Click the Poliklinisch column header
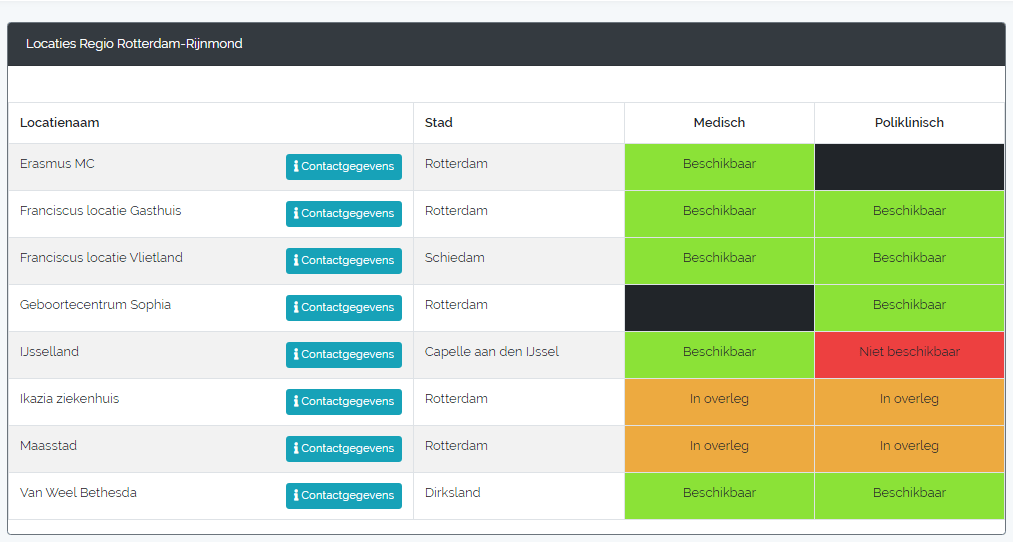 (909, 123)
